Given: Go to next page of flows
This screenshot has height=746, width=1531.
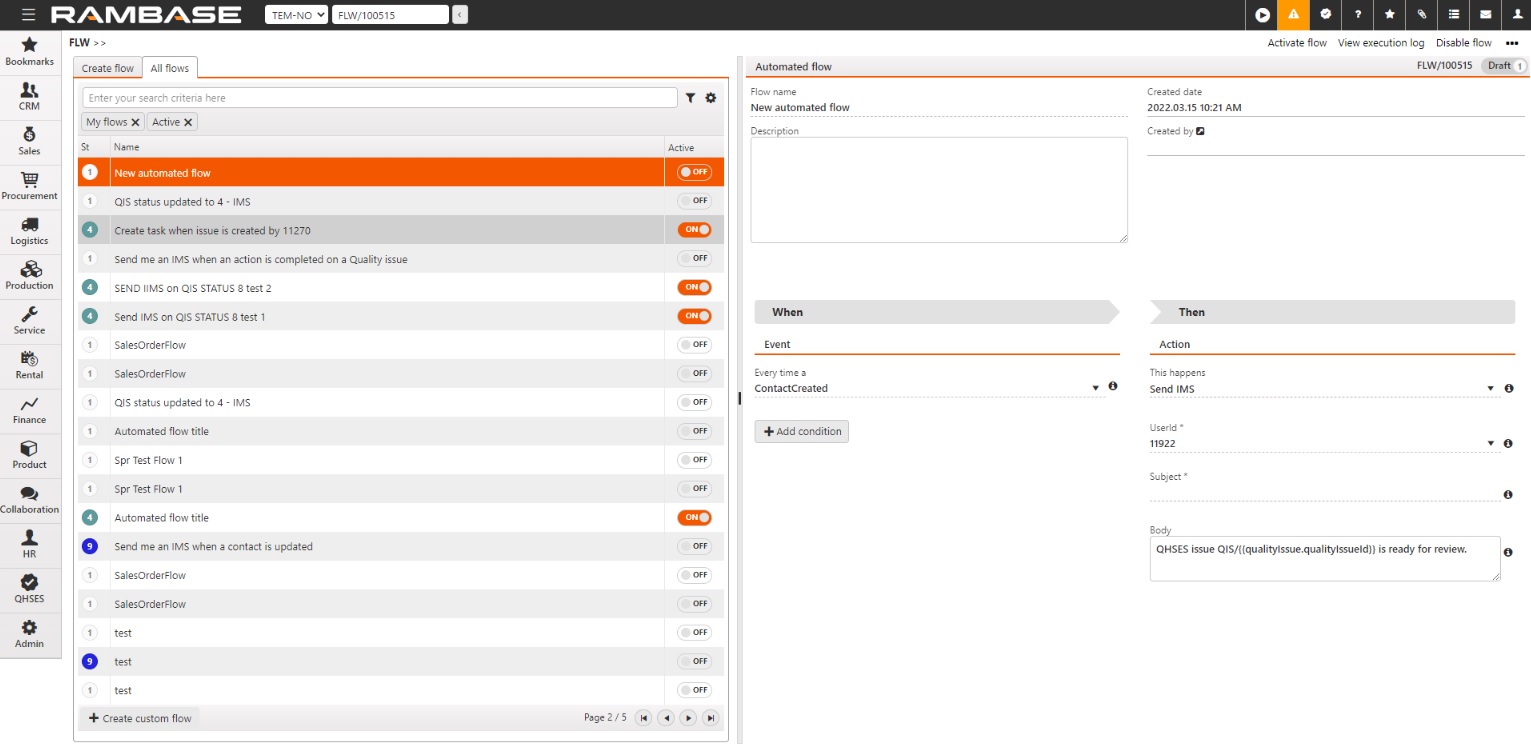Looking at the screenshot, I should click(x=688, y=718).
